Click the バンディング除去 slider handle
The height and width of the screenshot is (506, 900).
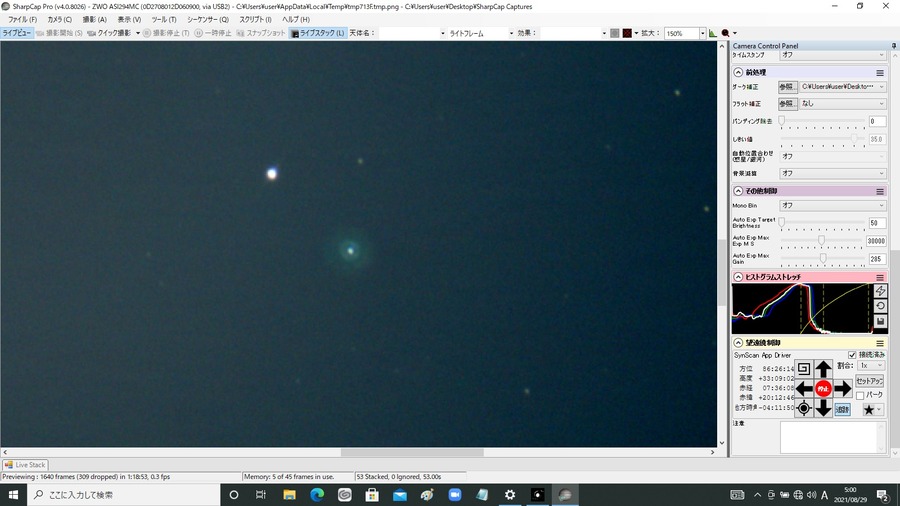(782, 120)
